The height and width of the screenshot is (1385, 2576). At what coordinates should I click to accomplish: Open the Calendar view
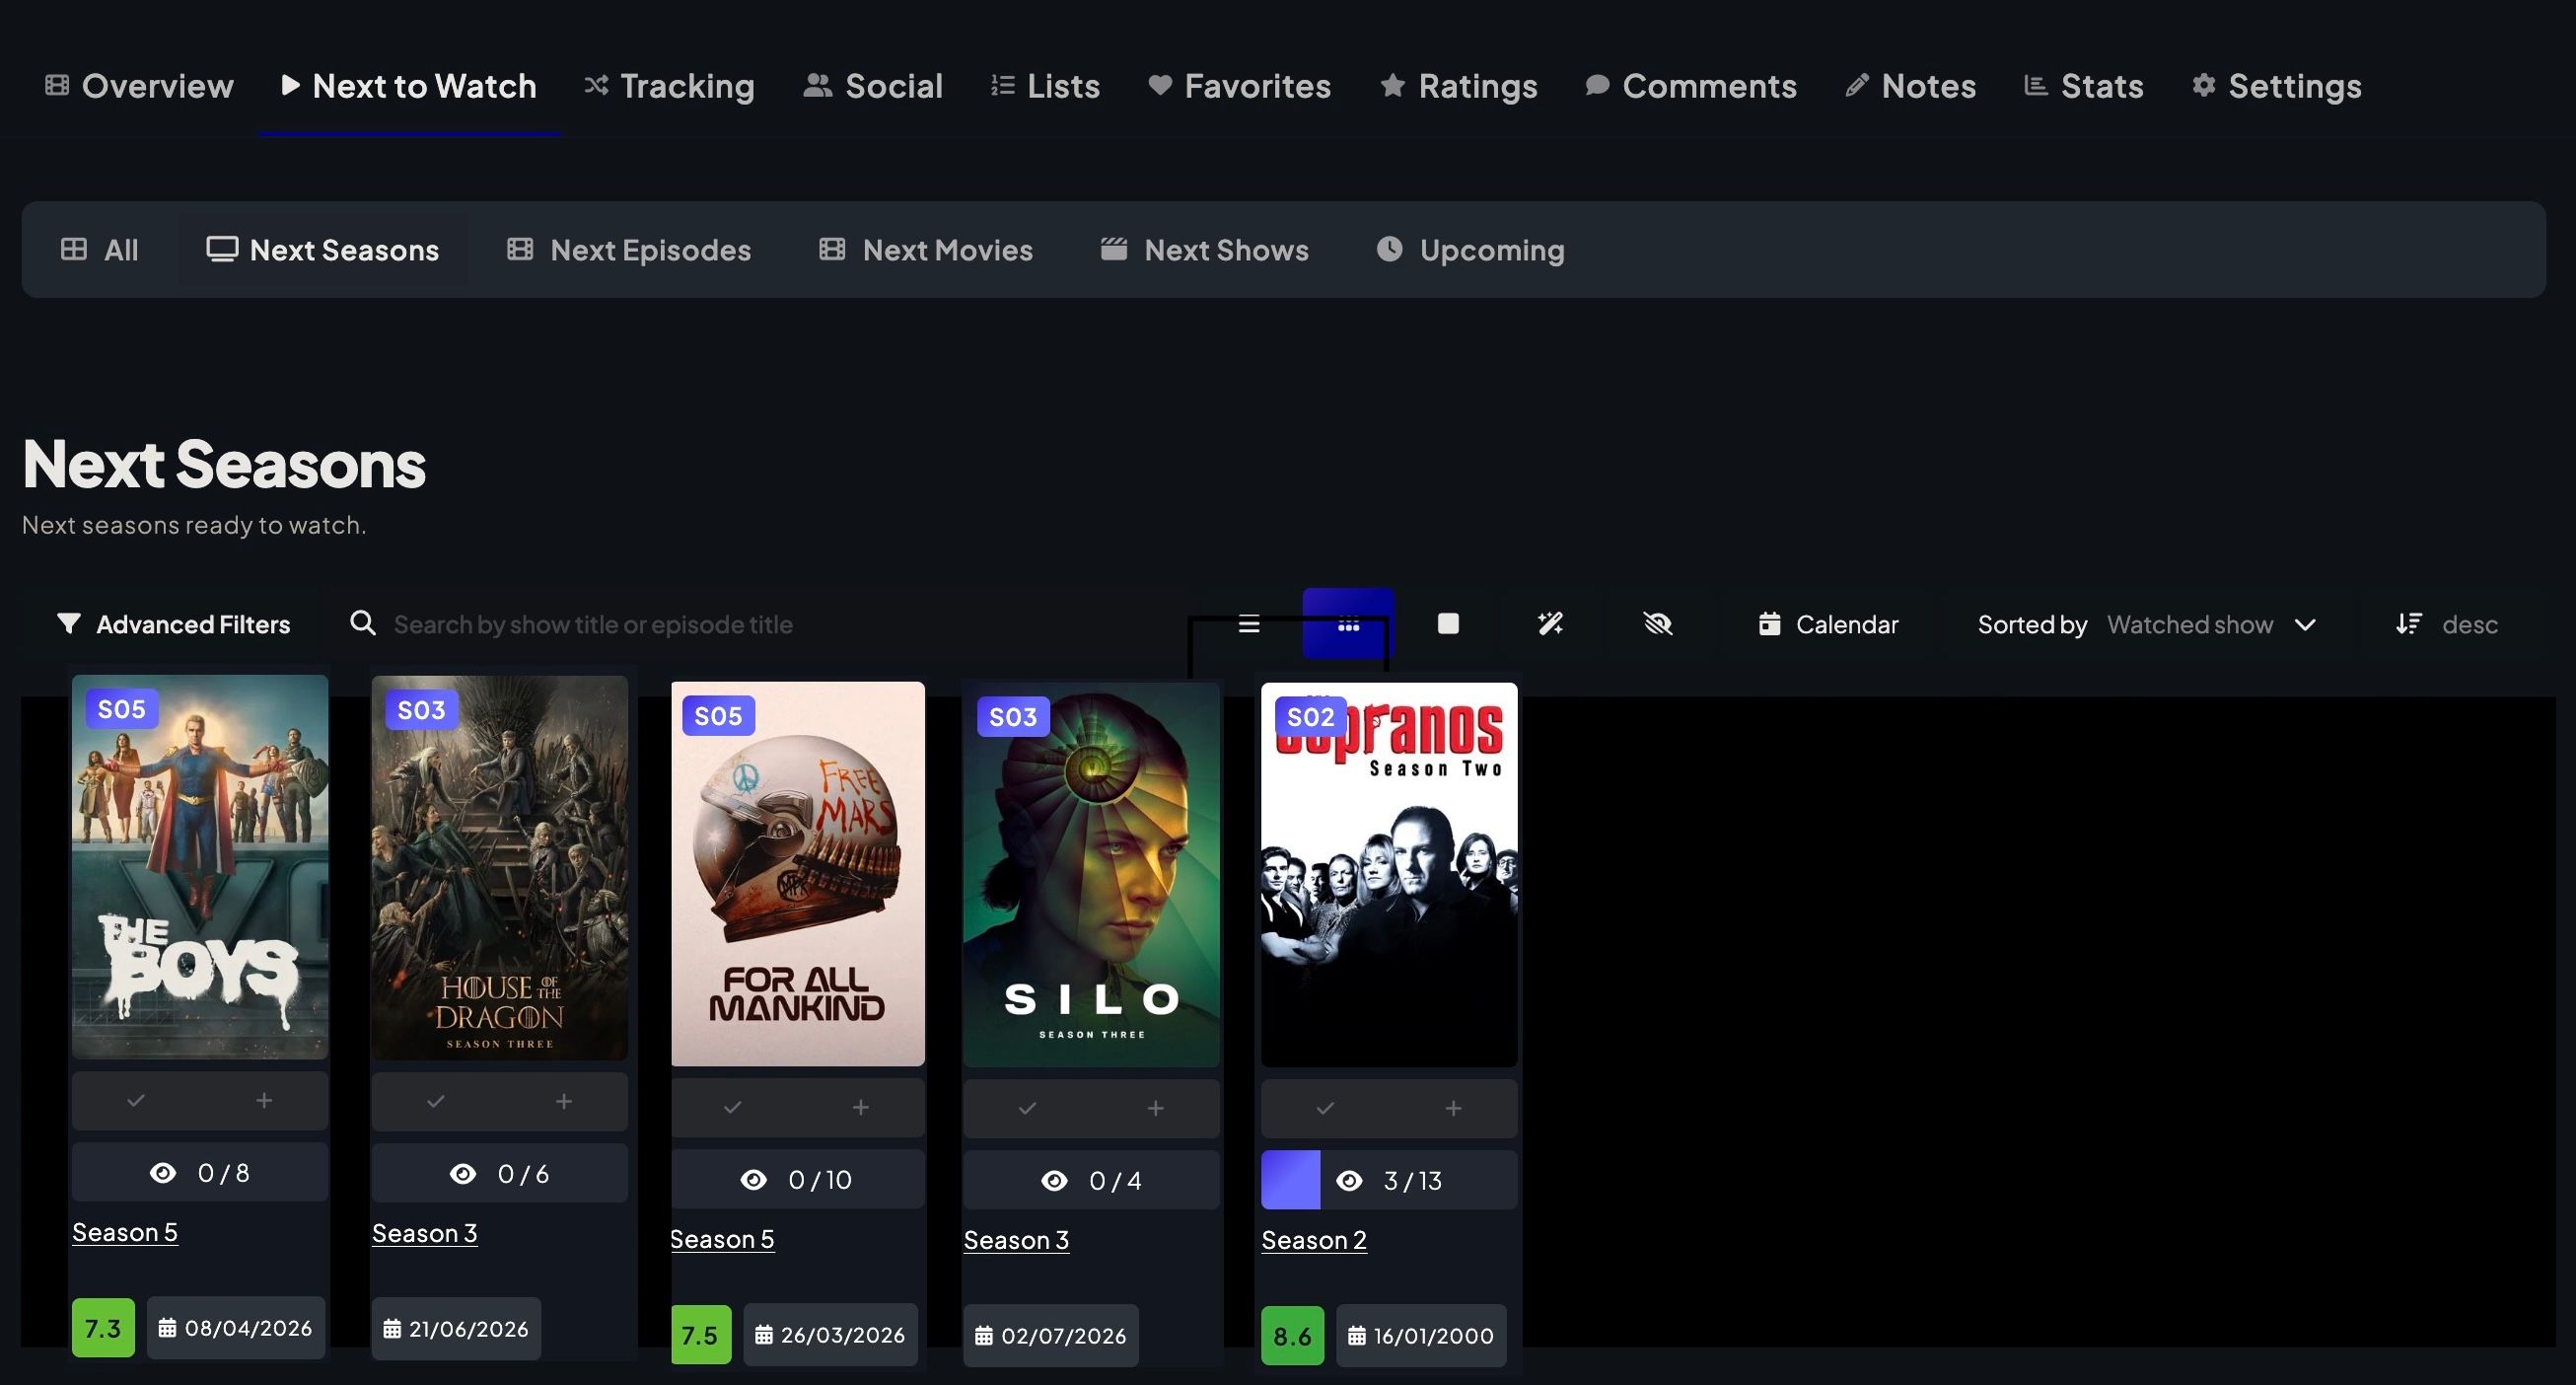coord(1828,624)
